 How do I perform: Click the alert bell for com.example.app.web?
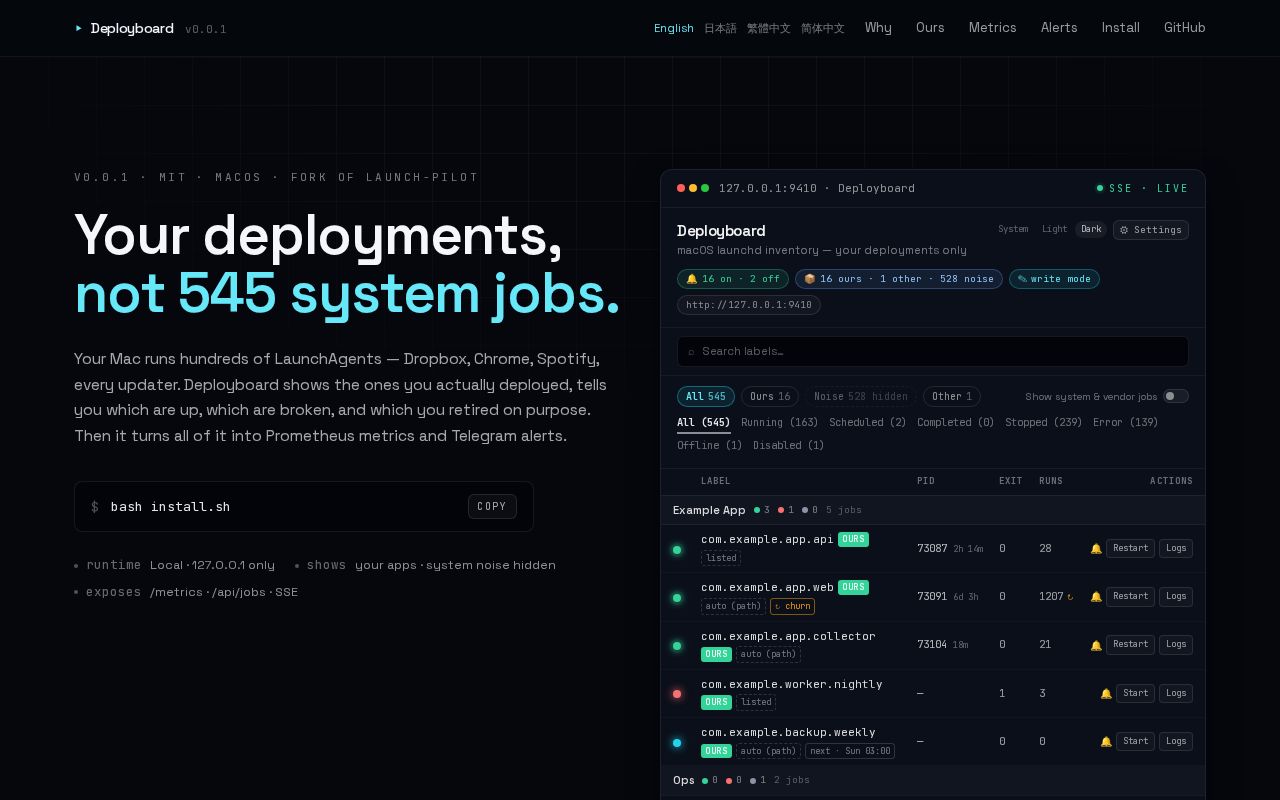tap(1096, 597)
